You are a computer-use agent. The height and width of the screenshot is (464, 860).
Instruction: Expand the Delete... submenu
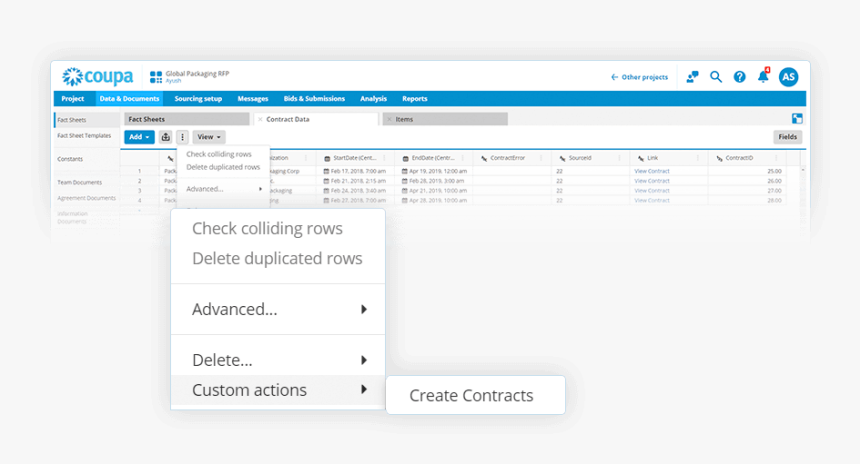click(x=278, y=360)
